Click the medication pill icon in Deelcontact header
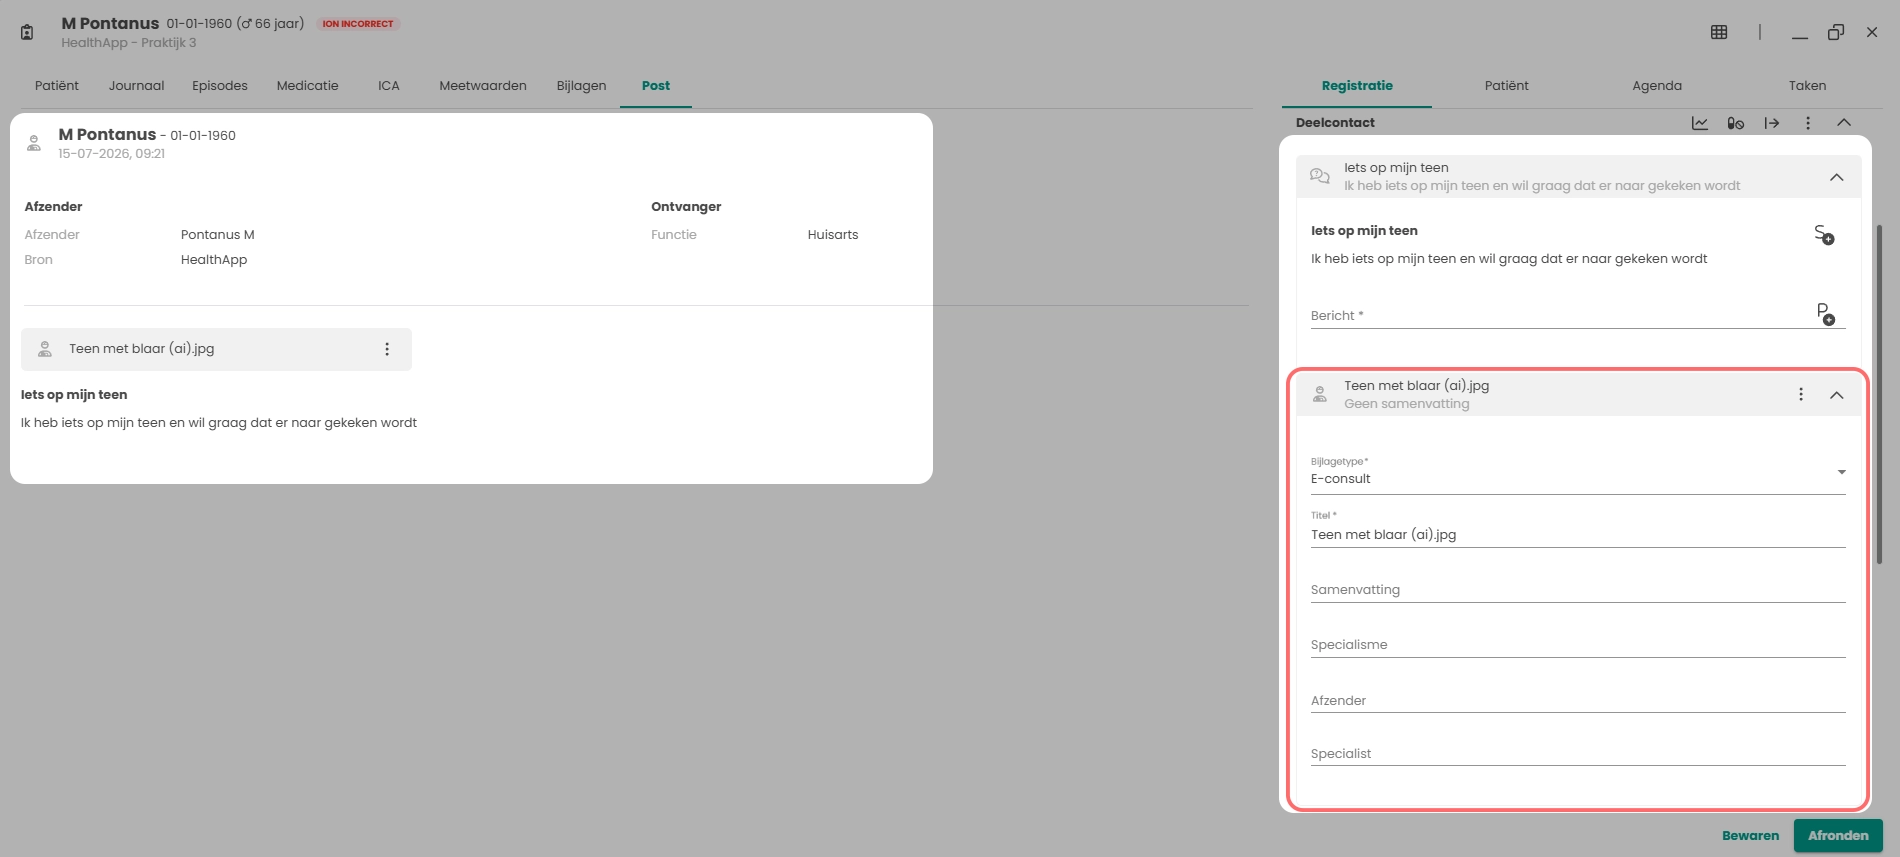This screenshot has height=857, width=1900. tap(1736, 123)
